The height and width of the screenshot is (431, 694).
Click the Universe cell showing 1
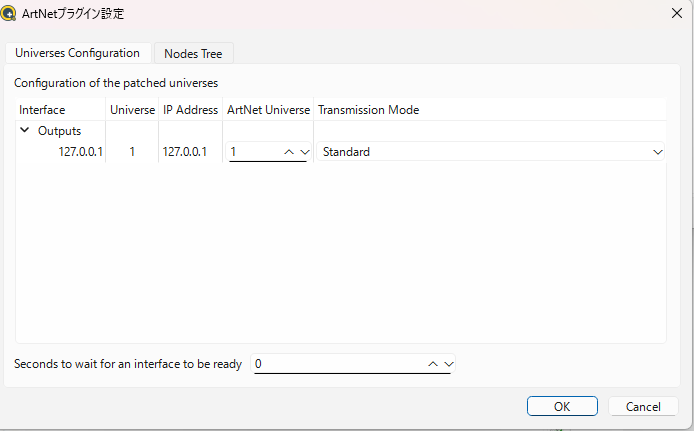tap(132, 152)
